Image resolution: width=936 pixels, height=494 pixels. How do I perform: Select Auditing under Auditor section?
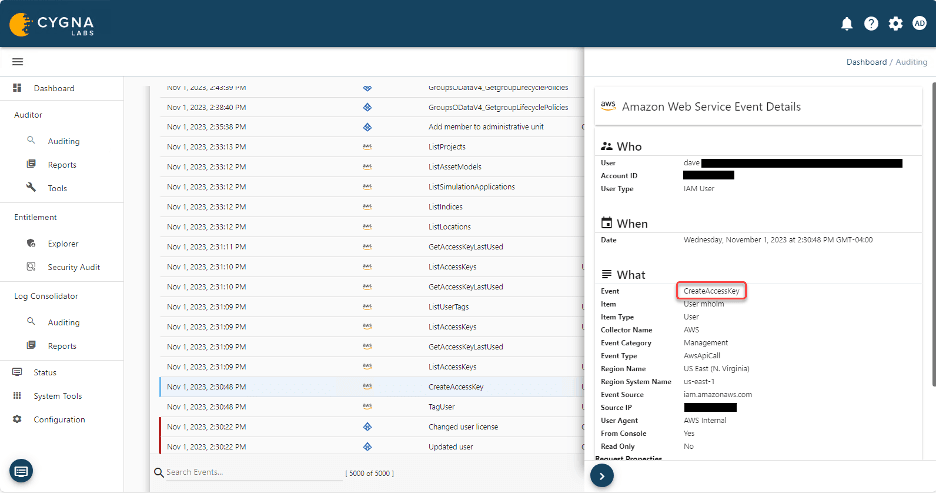(63, 141)
